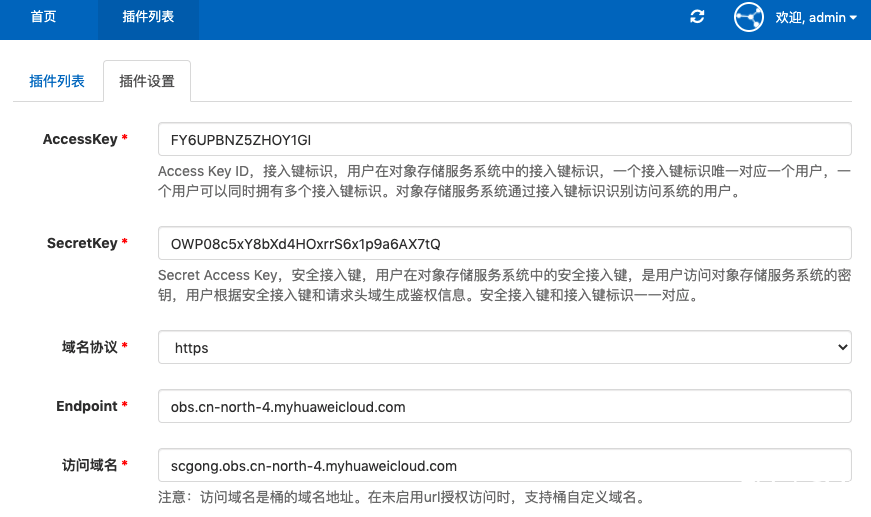Open the 欢迎, admin user dropdown
871x517 pixels.
816,18
